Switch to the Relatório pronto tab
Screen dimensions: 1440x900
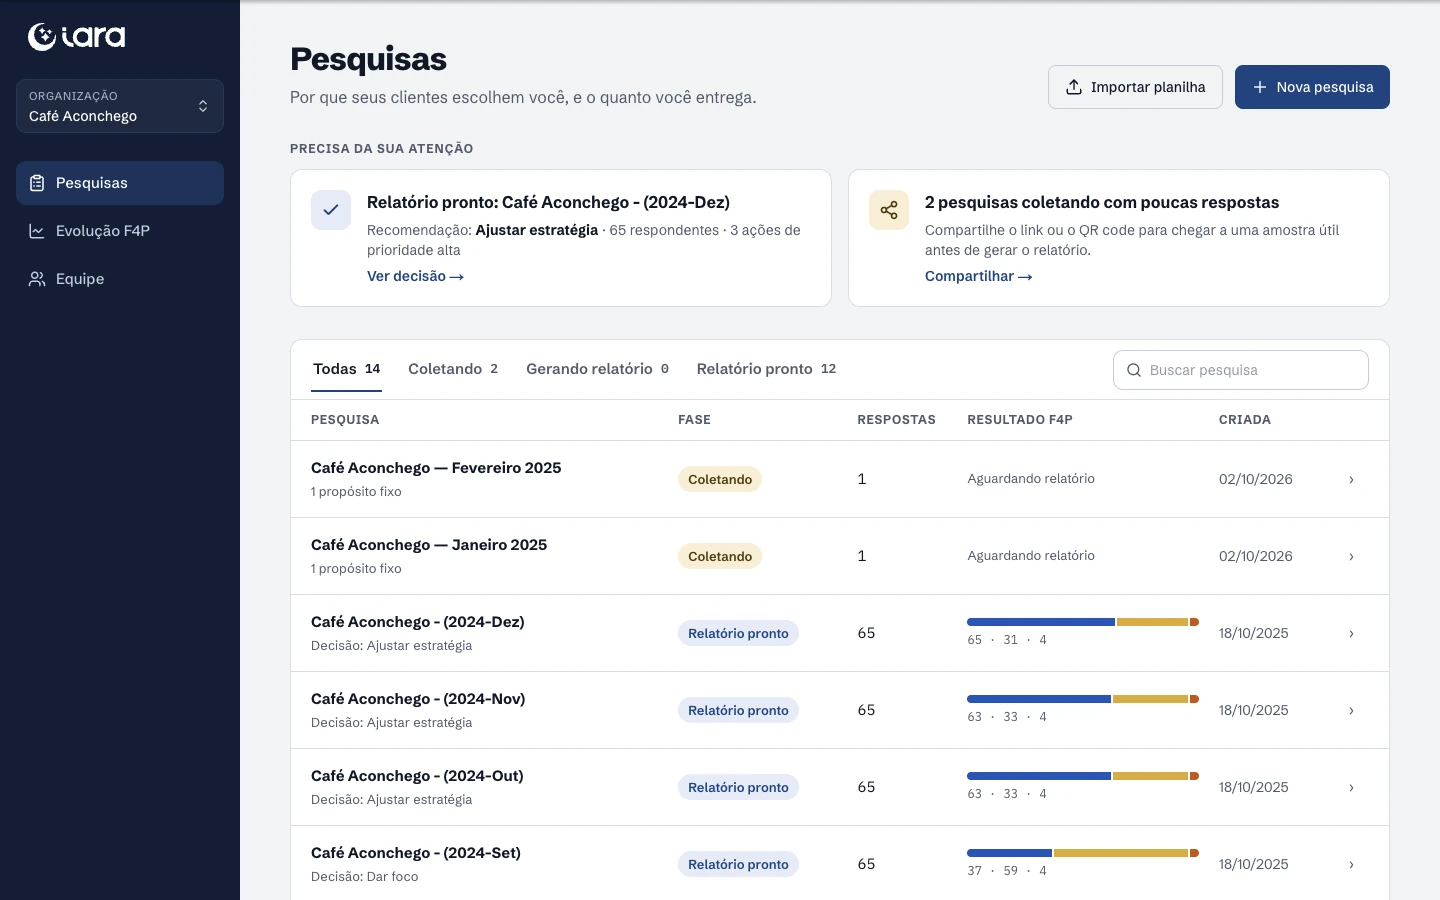766,369
